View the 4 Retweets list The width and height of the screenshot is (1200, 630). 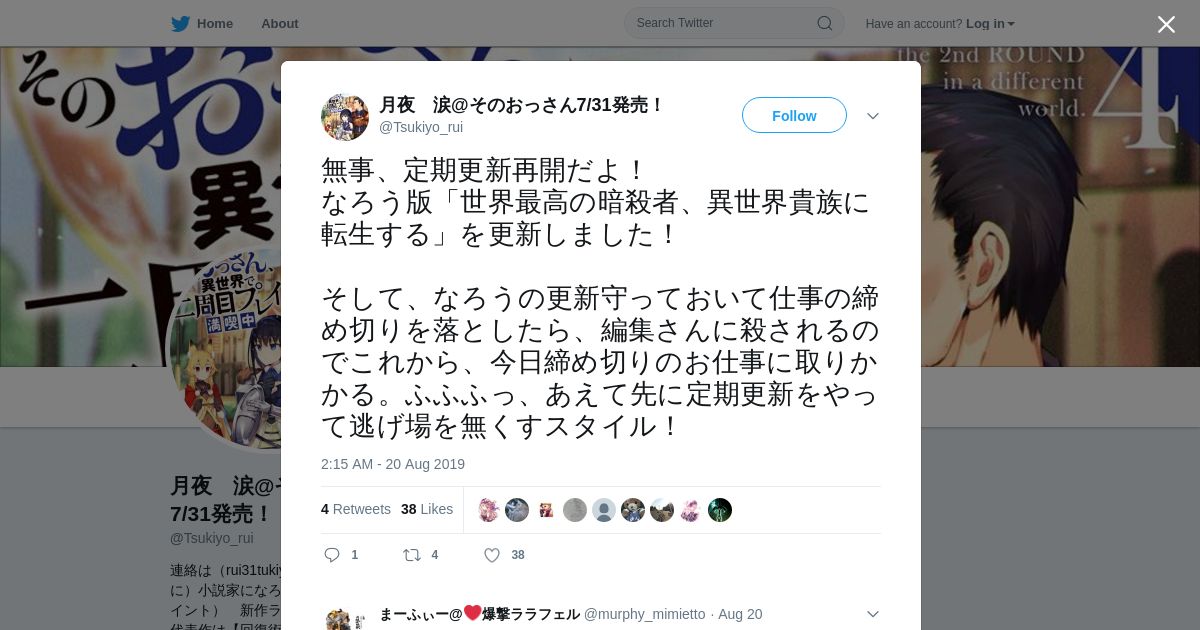pyautogui.click(x=356, y=509)
